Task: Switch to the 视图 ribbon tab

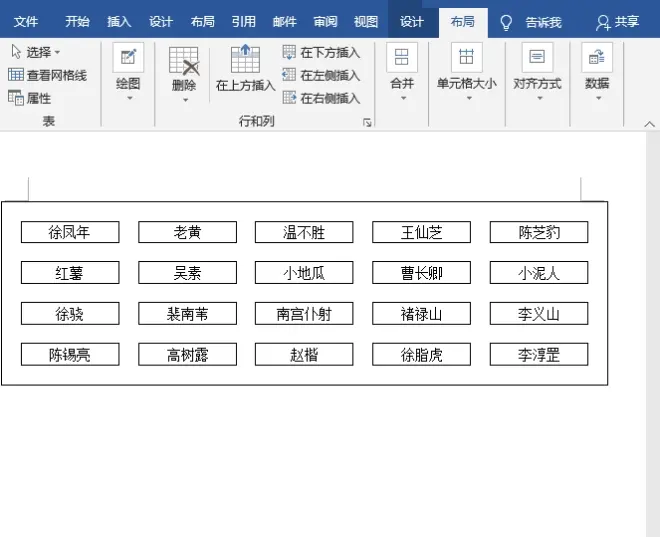Action: click(366, 22)
